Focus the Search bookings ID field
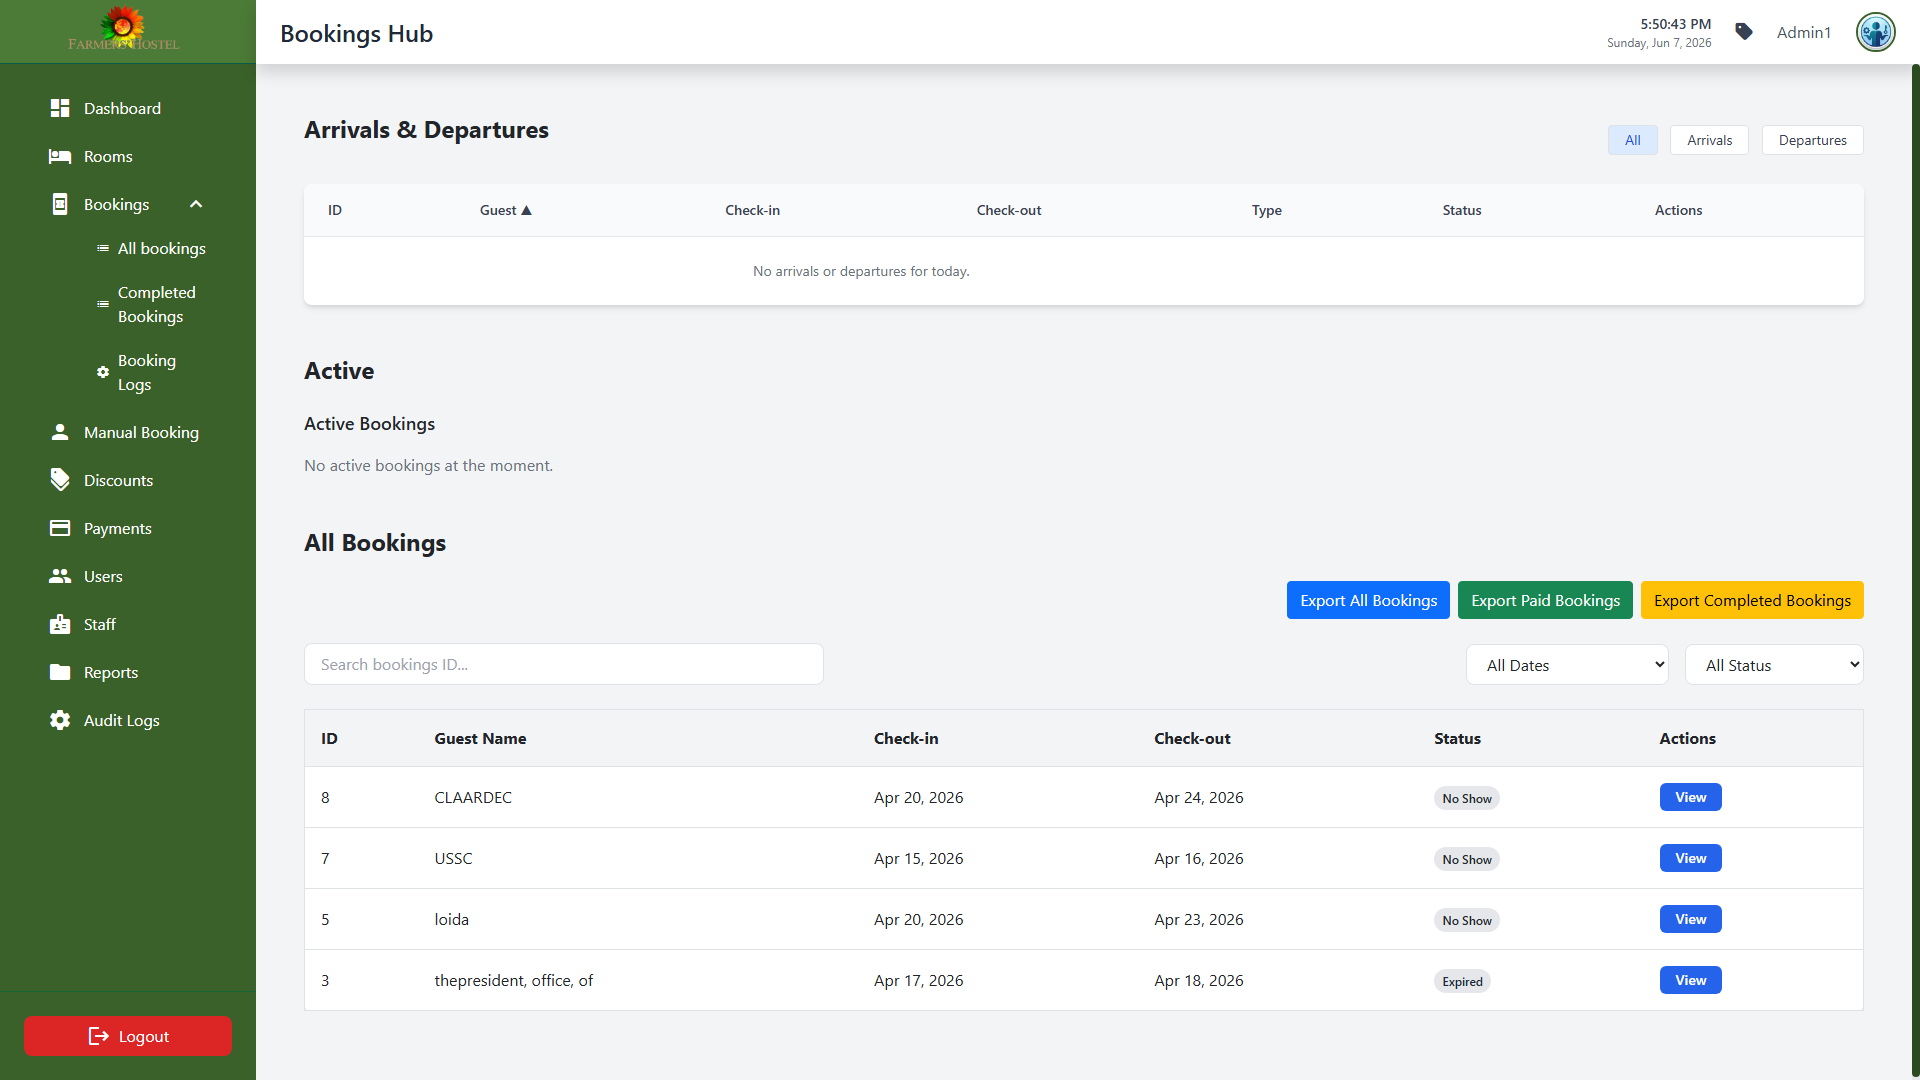The height and width of the screenshot is (1080, 1920). click(x=564, y=664)
